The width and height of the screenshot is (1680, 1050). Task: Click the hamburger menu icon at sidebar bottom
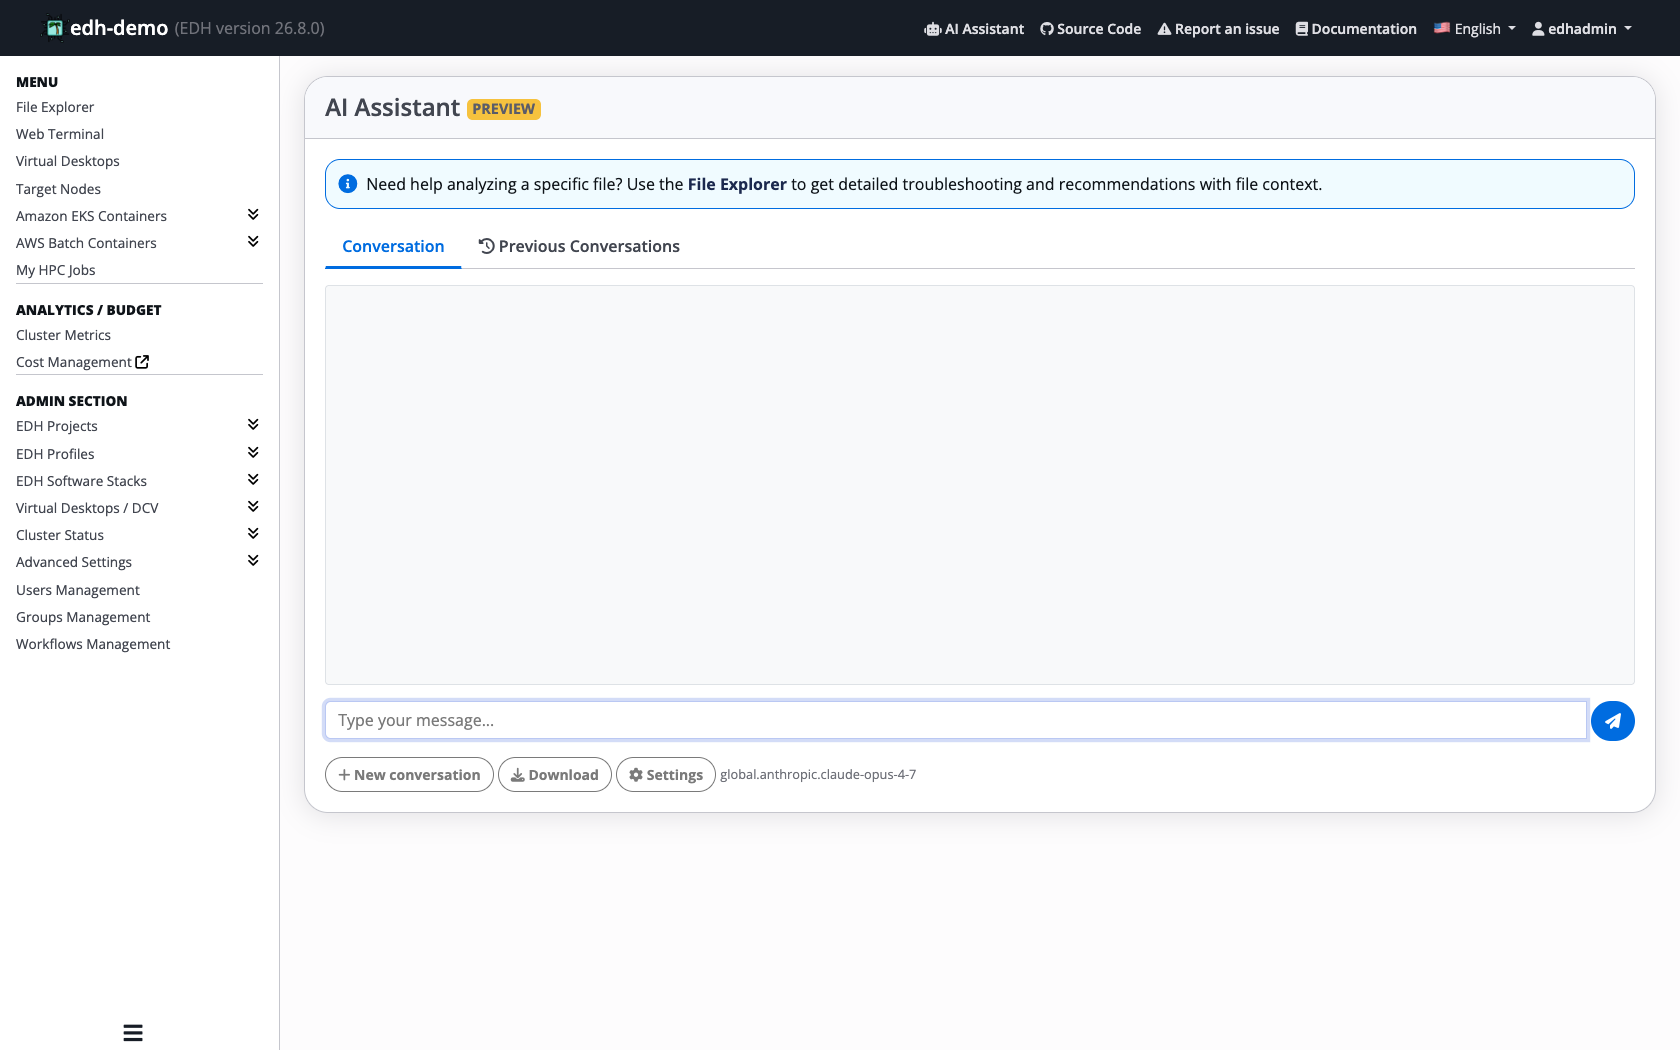(x=133, y=1033)
